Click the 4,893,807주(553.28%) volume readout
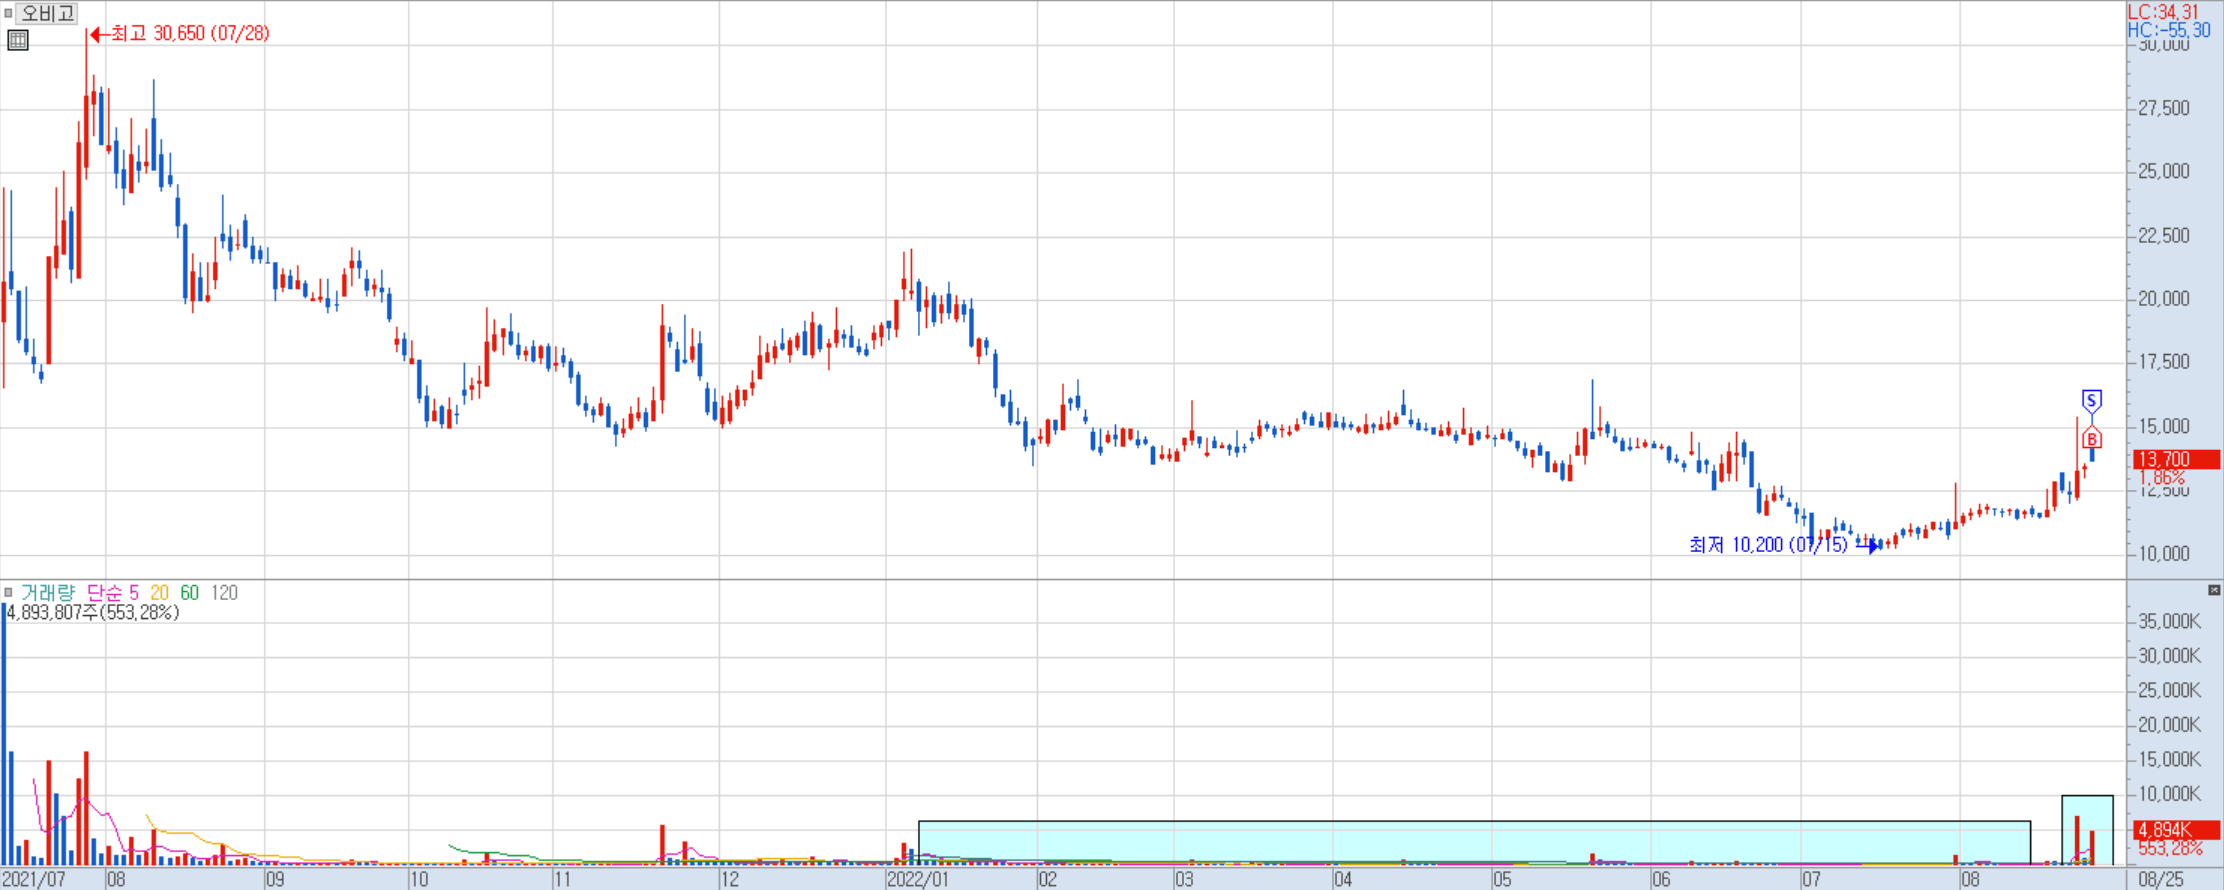Image resolution: width=2224 pixels, height=890 pixels. pyautogui.click(x=93, y=612)
